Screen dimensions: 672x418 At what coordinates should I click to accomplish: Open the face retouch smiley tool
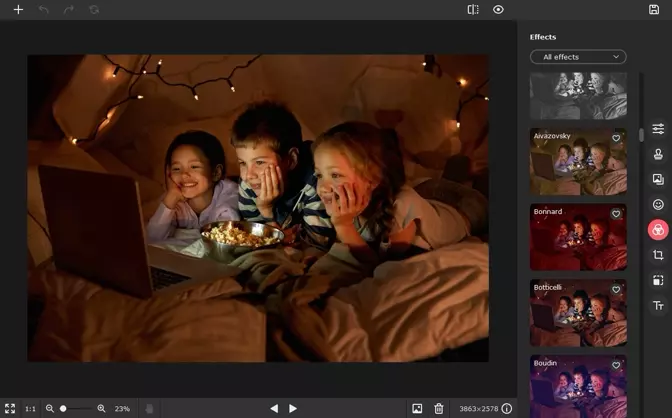point(658,204)
